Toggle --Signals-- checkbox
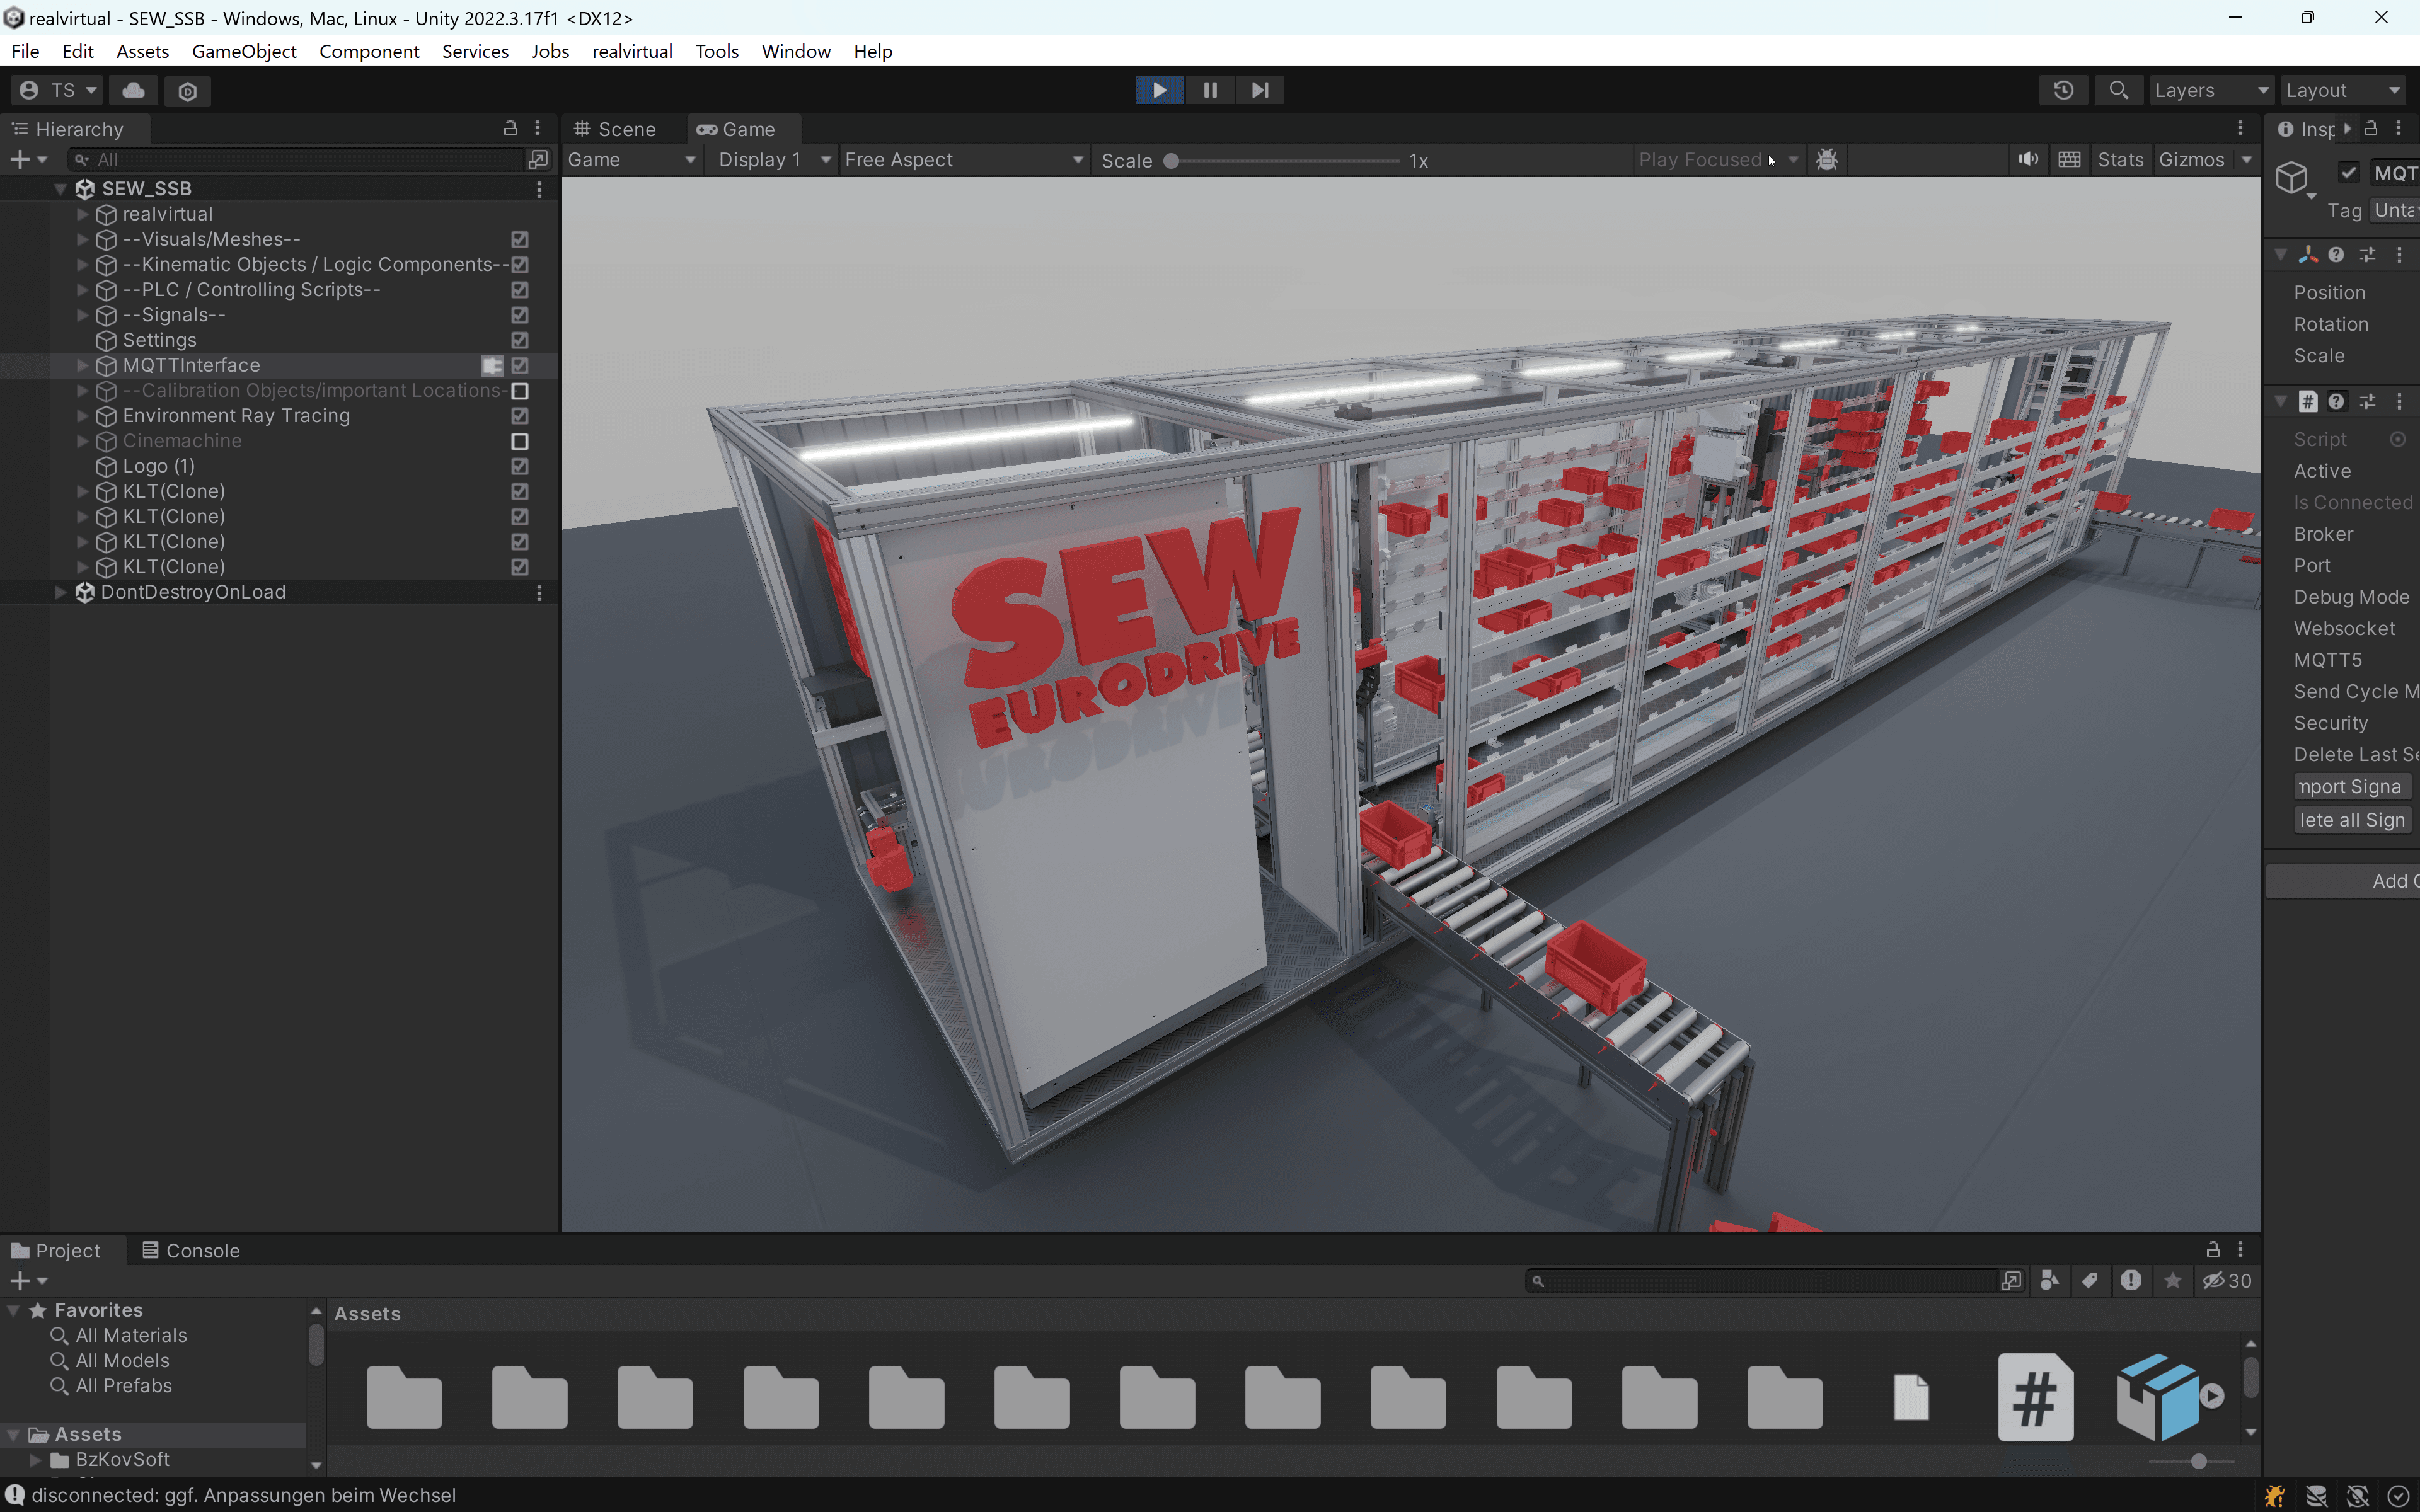Viewport: 2420px width, 1512px height. [519, 315]
